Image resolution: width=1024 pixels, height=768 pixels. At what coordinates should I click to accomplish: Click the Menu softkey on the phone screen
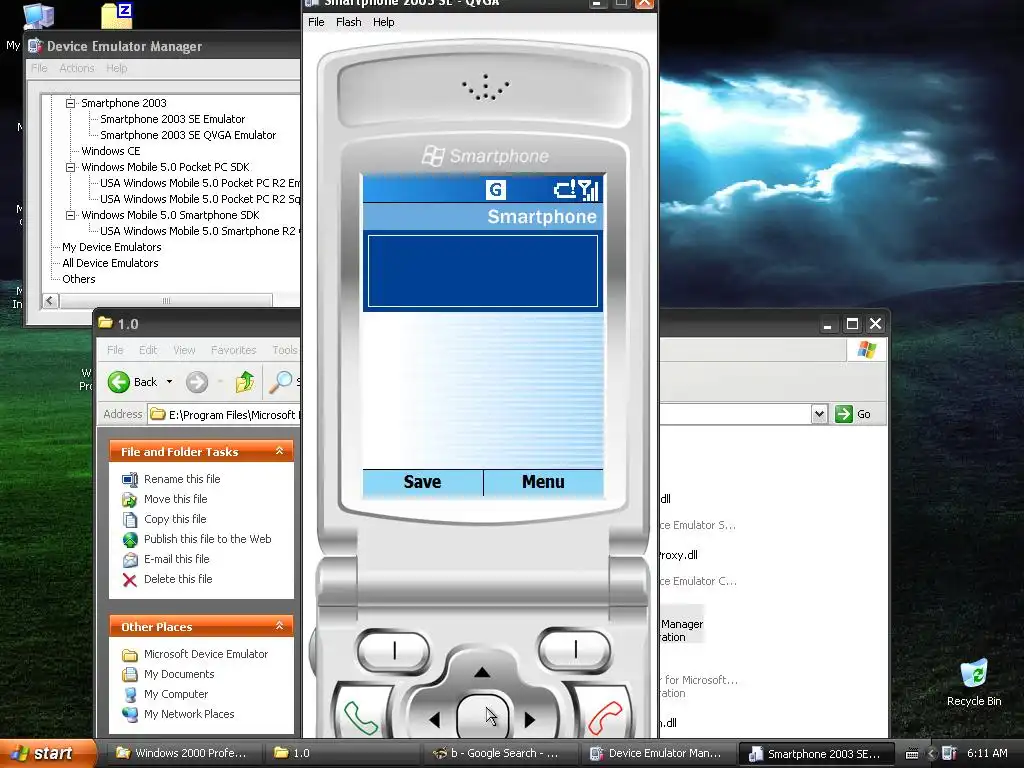coord(543,482)
